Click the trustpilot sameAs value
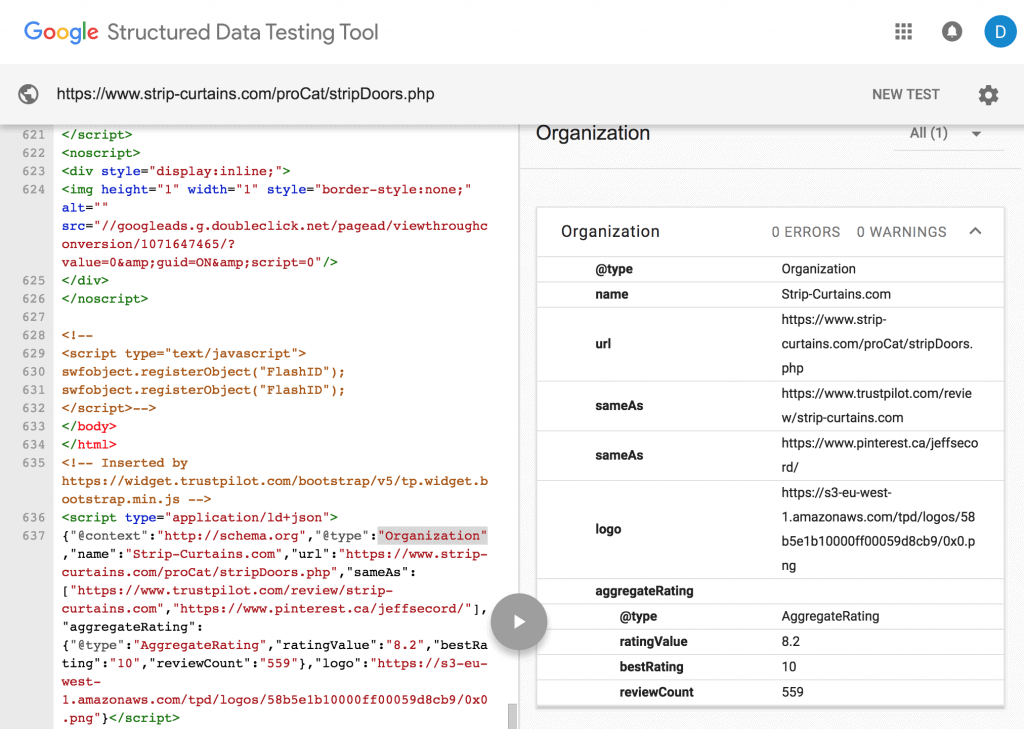The height and width of the screenshot is (729, 1024). pyautogui.click(x=876, y=406)
